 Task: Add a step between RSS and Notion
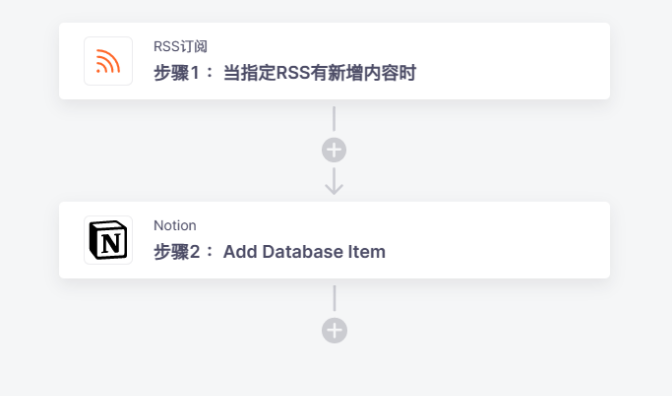[x=334, y=150]
